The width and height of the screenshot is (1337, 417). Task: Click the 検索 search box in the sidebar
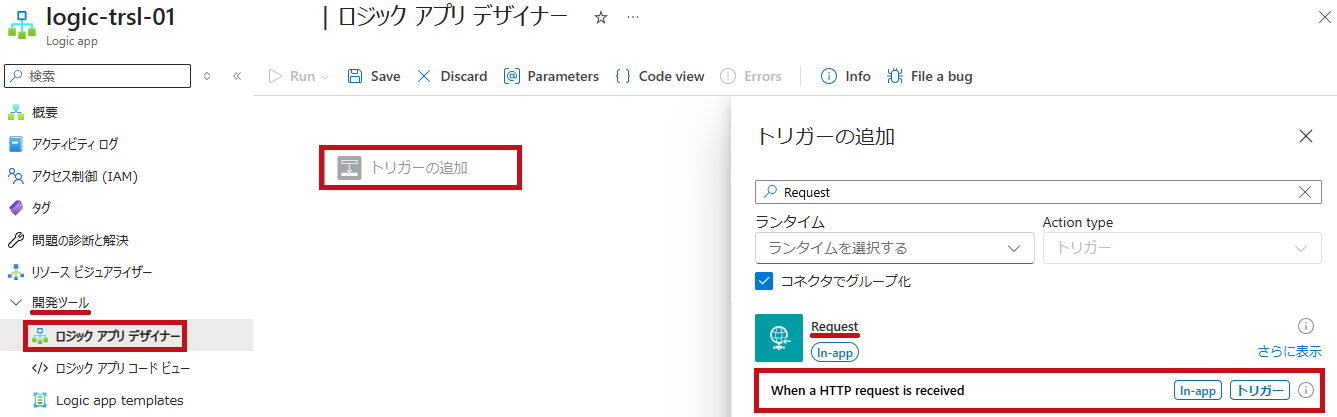[98, 76]
